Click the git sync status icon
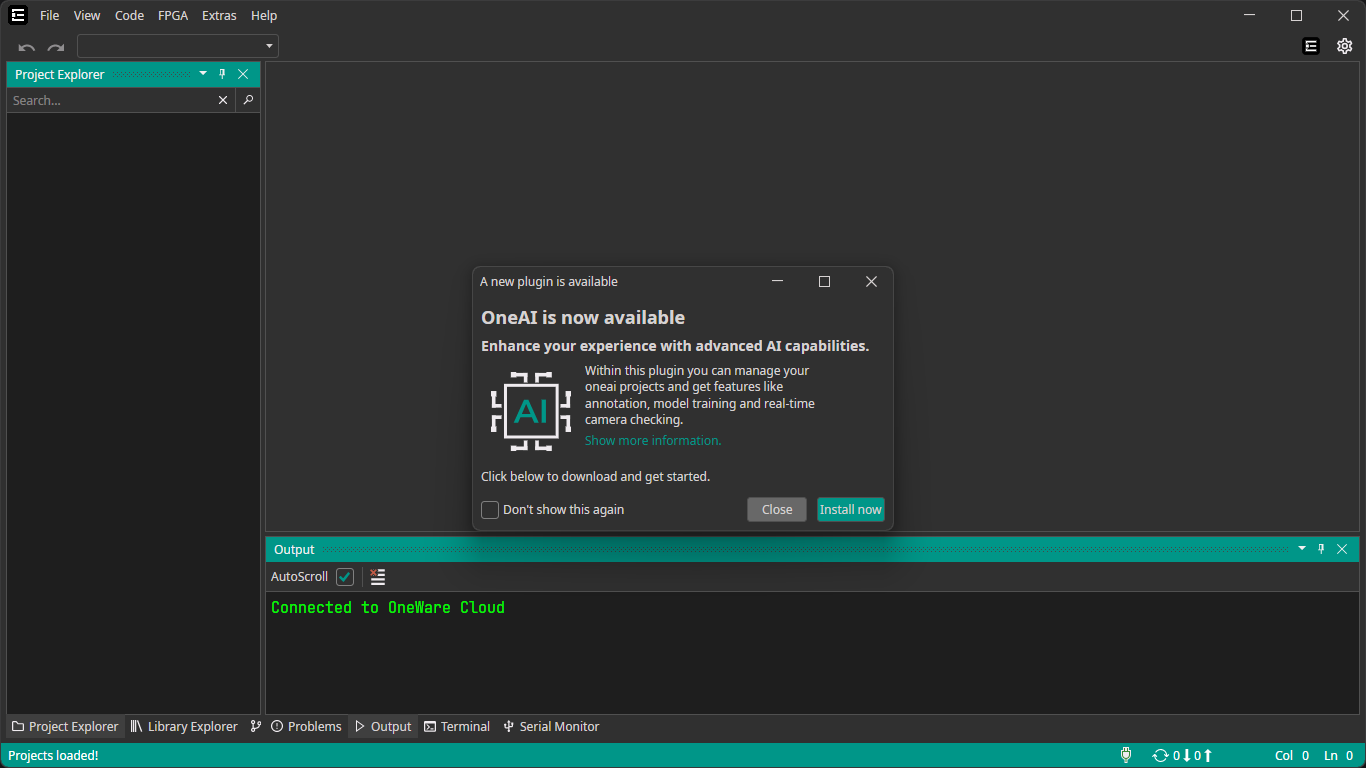This screenshot has height=768, width=1366. tap(1160, 756)
